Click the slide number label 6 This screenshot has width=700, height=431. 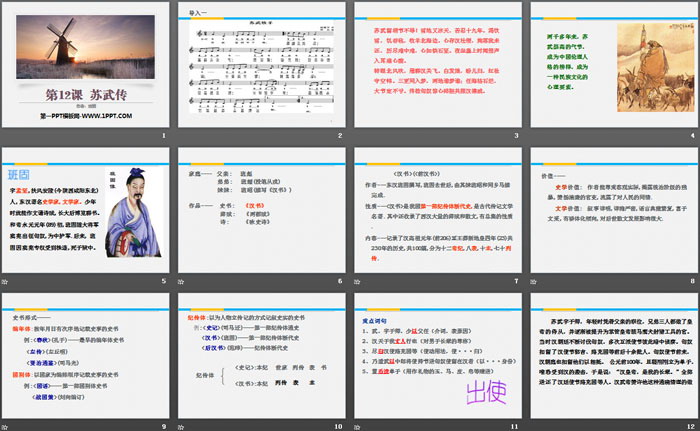pyautogui.click(x=340, y=281)
